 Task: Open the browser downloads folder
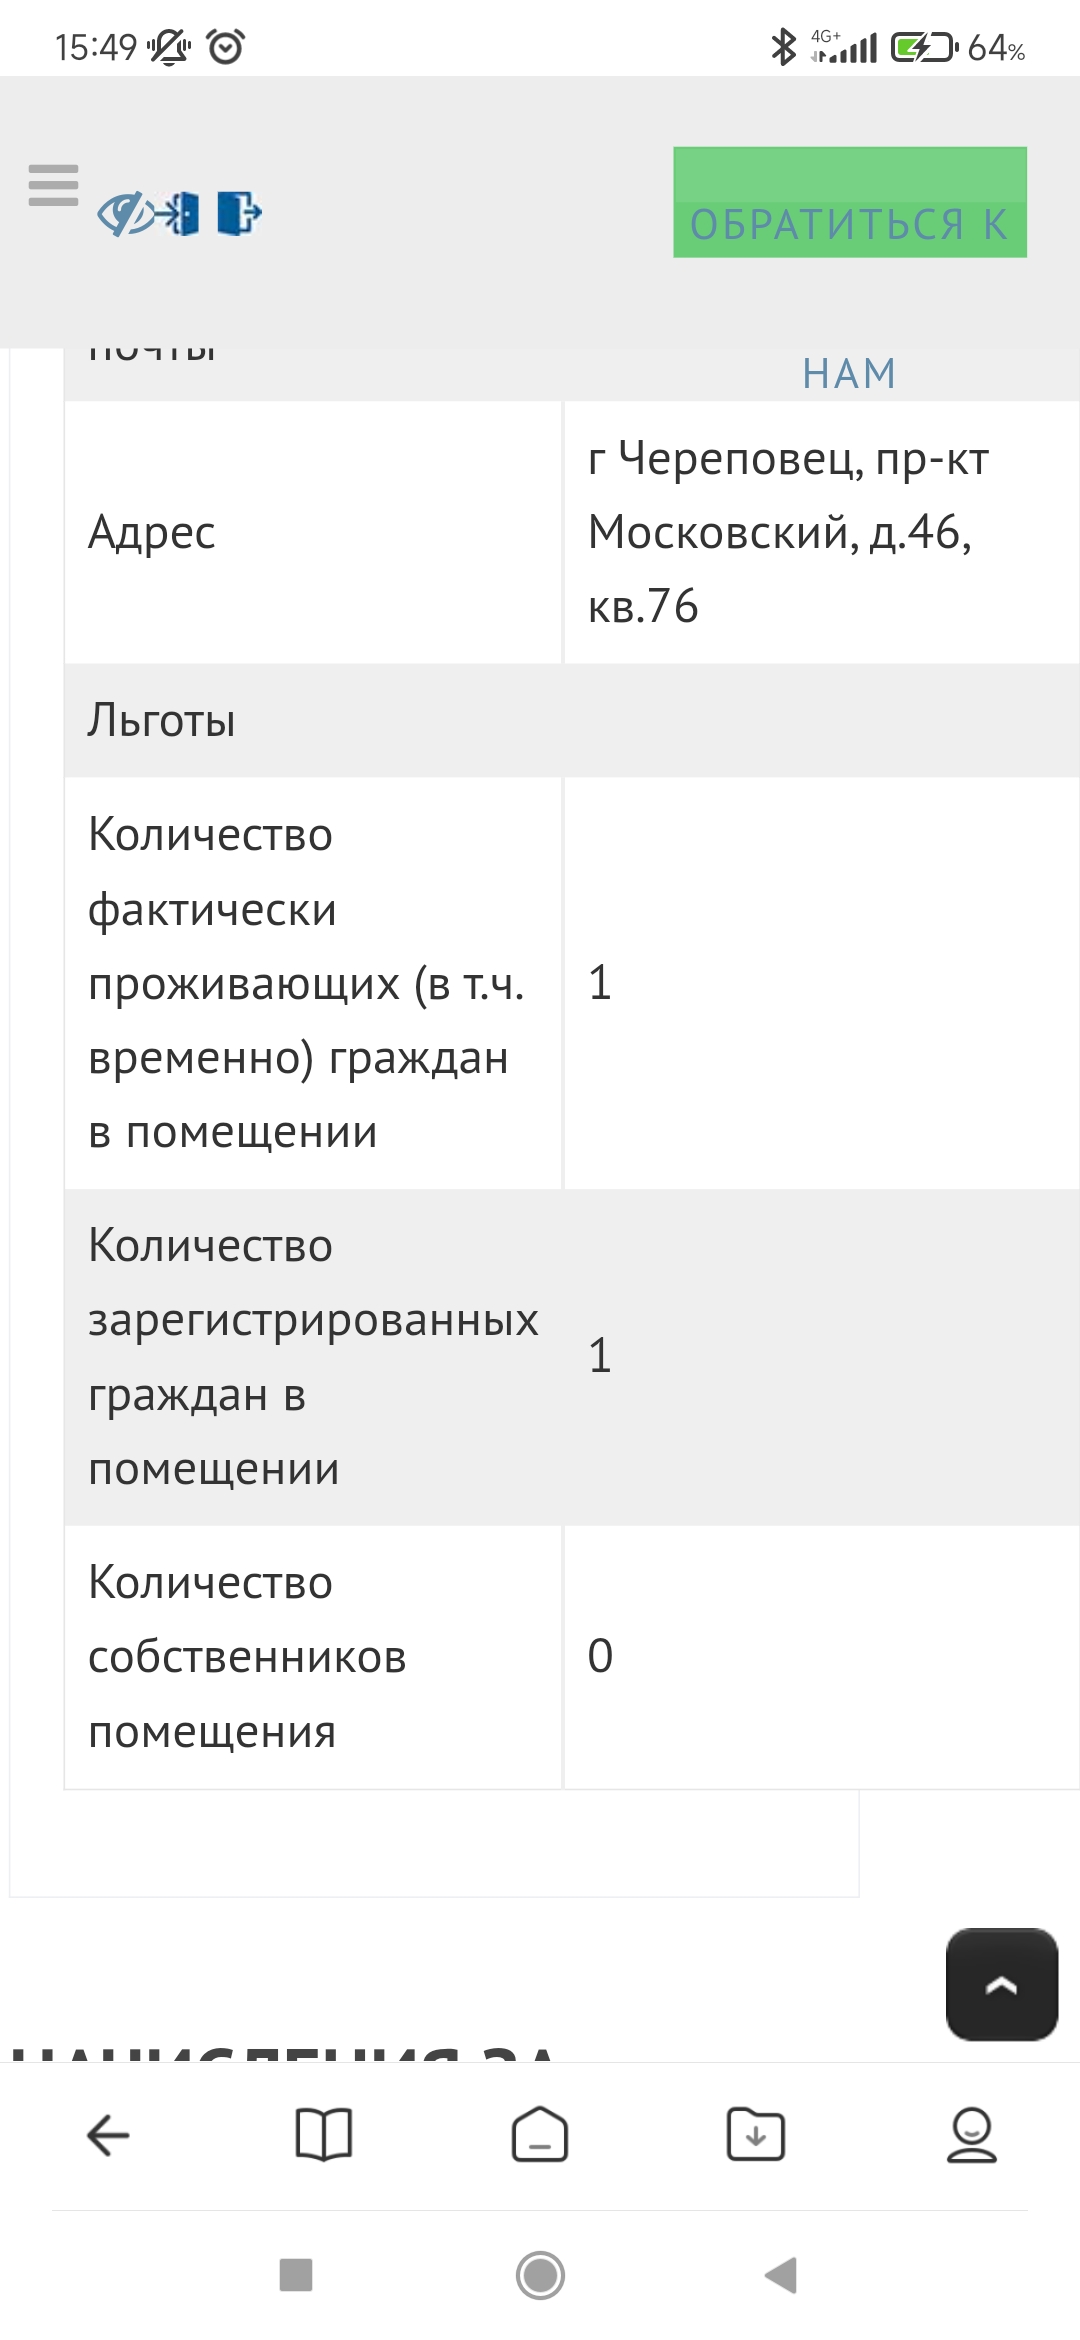point(756,2135)
